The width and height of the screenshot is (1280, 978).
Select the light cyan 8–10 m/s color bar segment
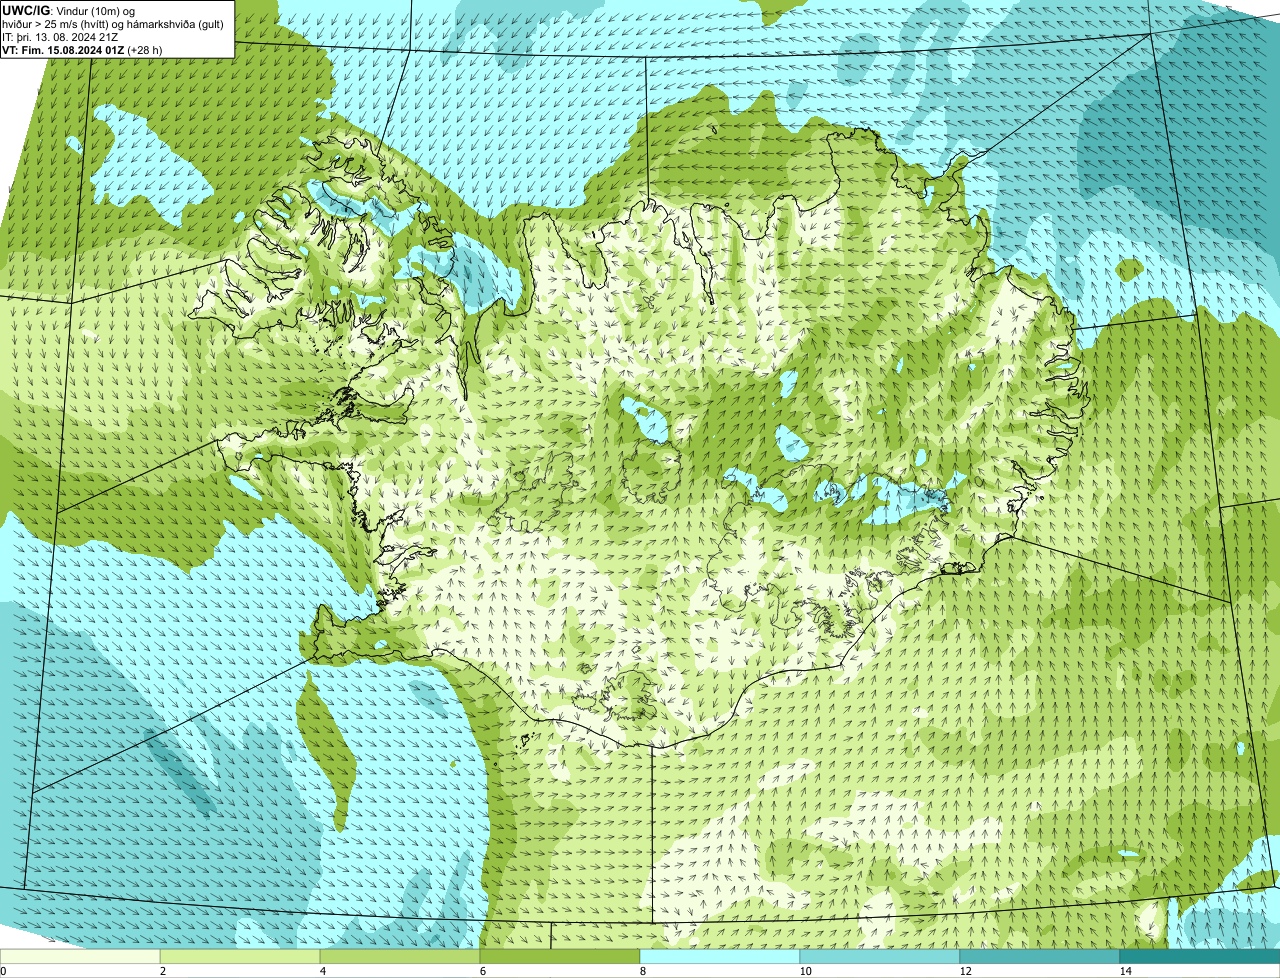pos(720,957)
